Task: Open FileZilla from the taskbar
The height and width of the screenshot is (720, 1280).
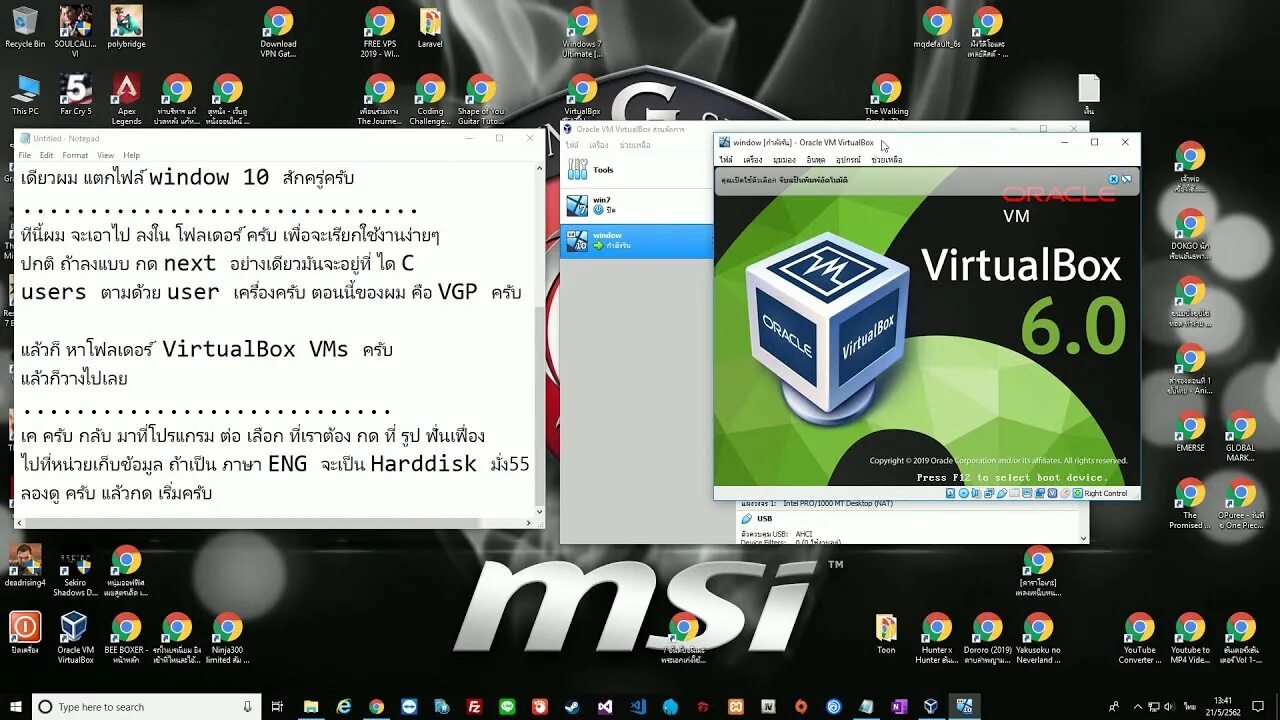Action: coord(474,706)
